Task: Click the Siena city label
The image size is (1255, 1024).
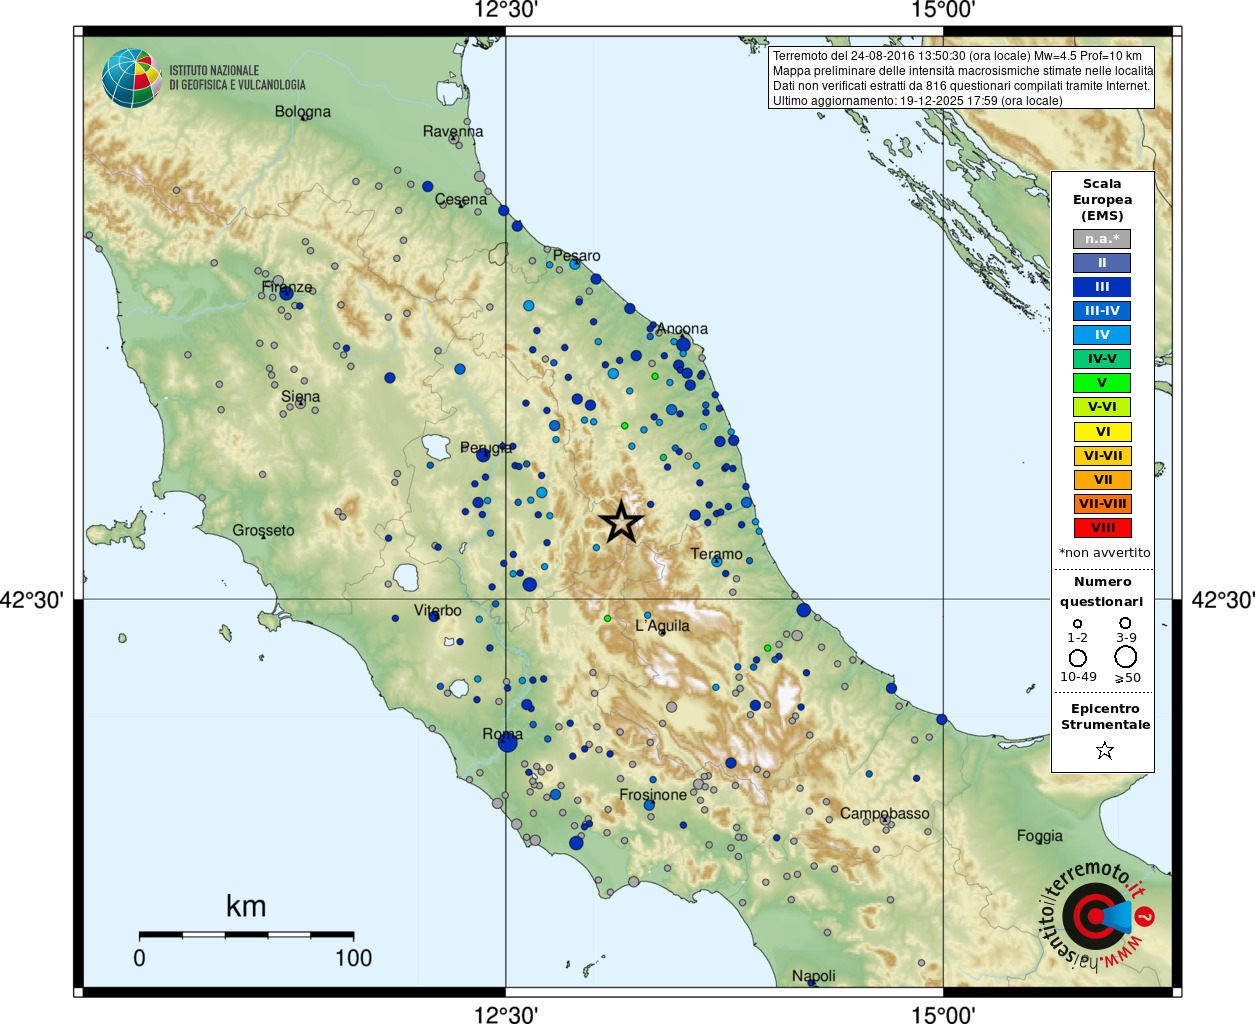Action: [x=301, y=396]
